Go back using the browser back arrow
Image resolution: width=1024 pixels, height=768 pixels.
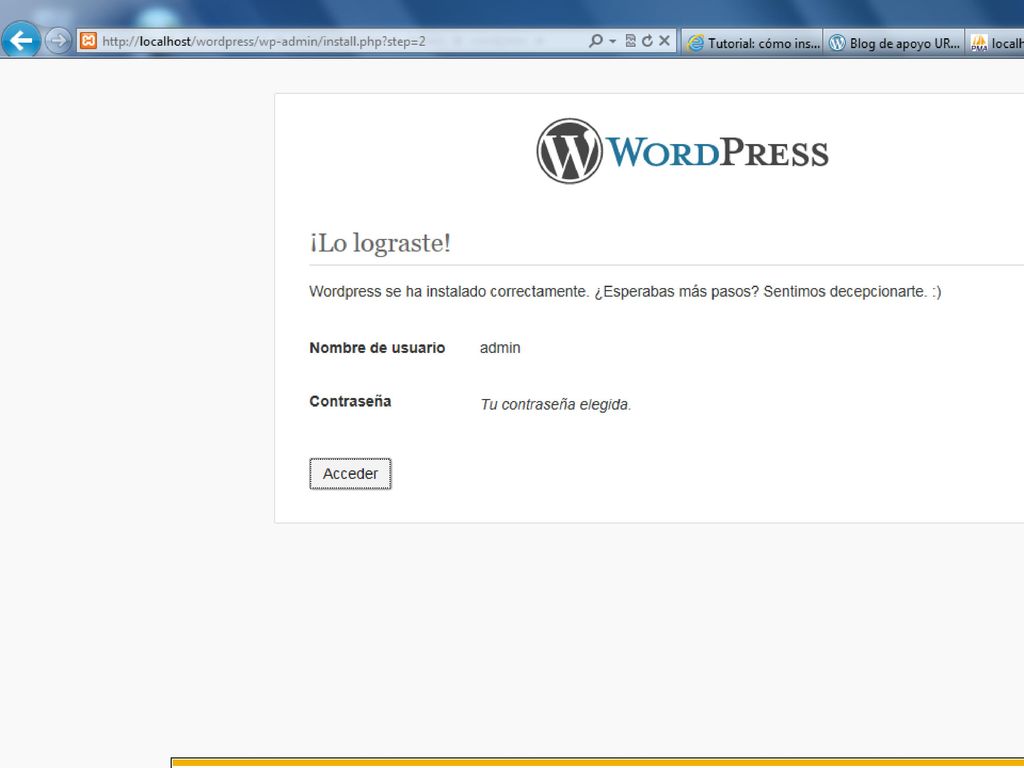[x=20, y=40]
